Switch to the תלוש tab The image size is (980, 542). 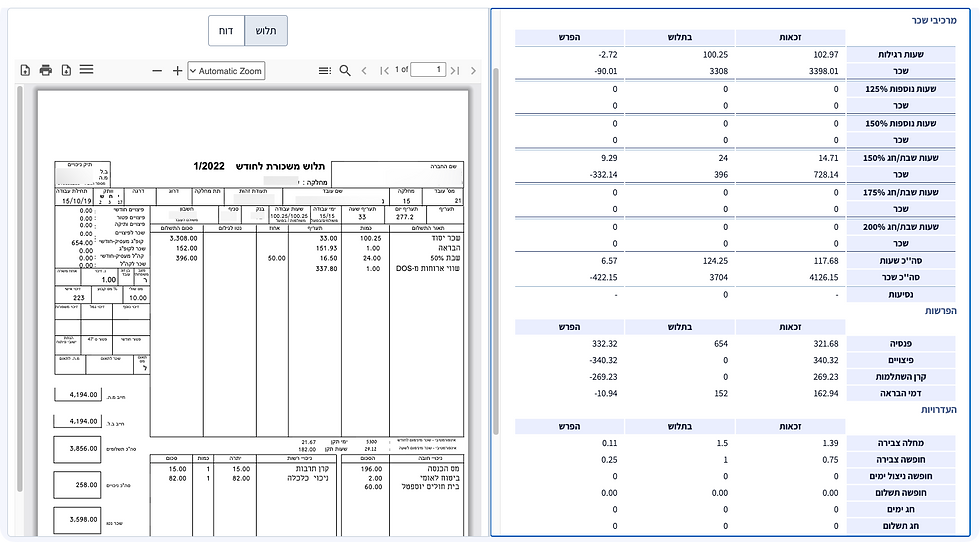[266, 31]
